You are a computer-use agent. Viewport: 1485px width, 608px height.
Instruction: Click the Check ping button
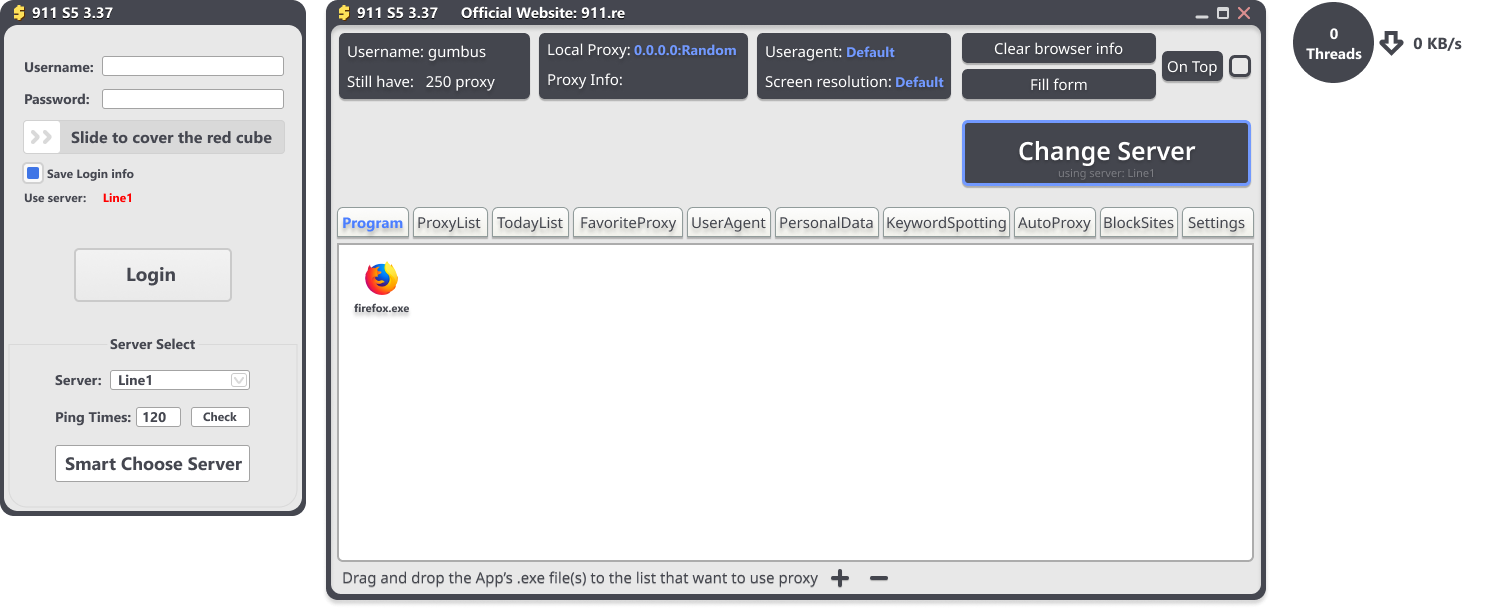tap(220, 417)
